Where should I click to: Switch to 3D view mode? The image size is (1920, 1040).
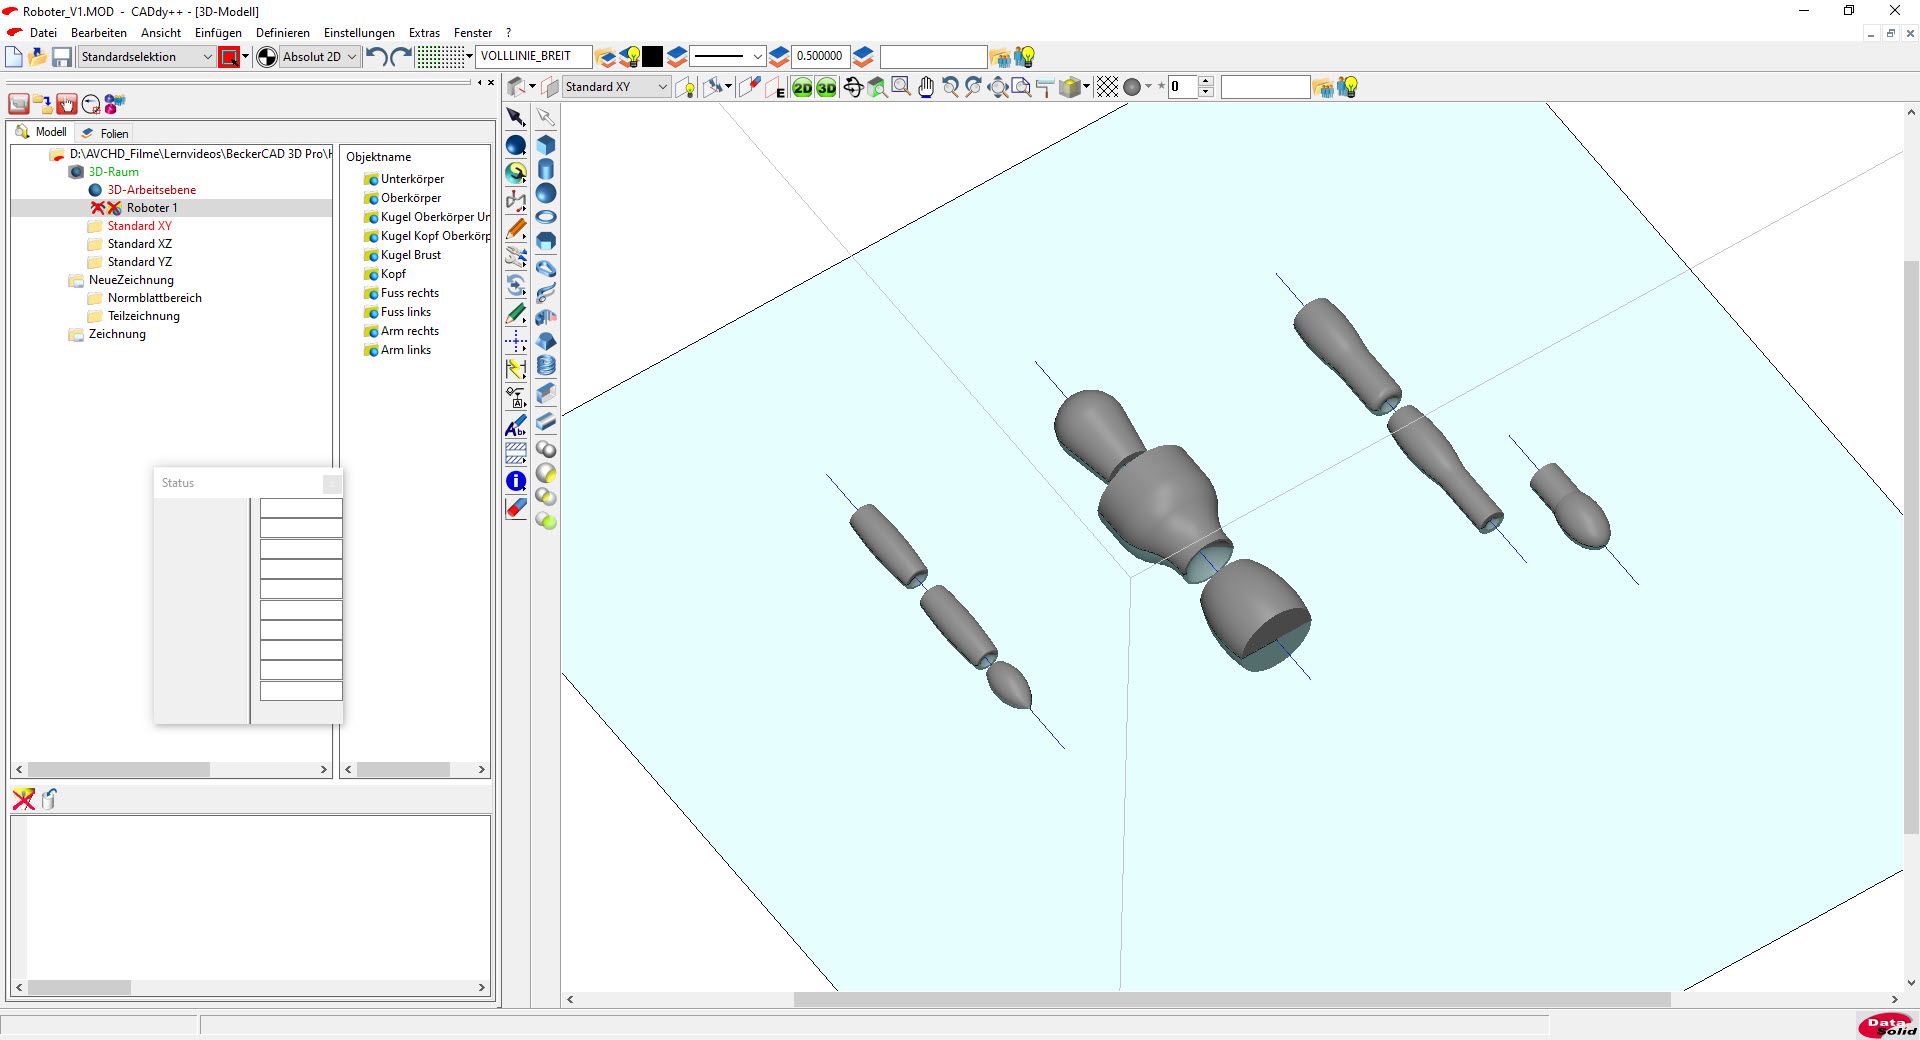click(x=826, y=88)
